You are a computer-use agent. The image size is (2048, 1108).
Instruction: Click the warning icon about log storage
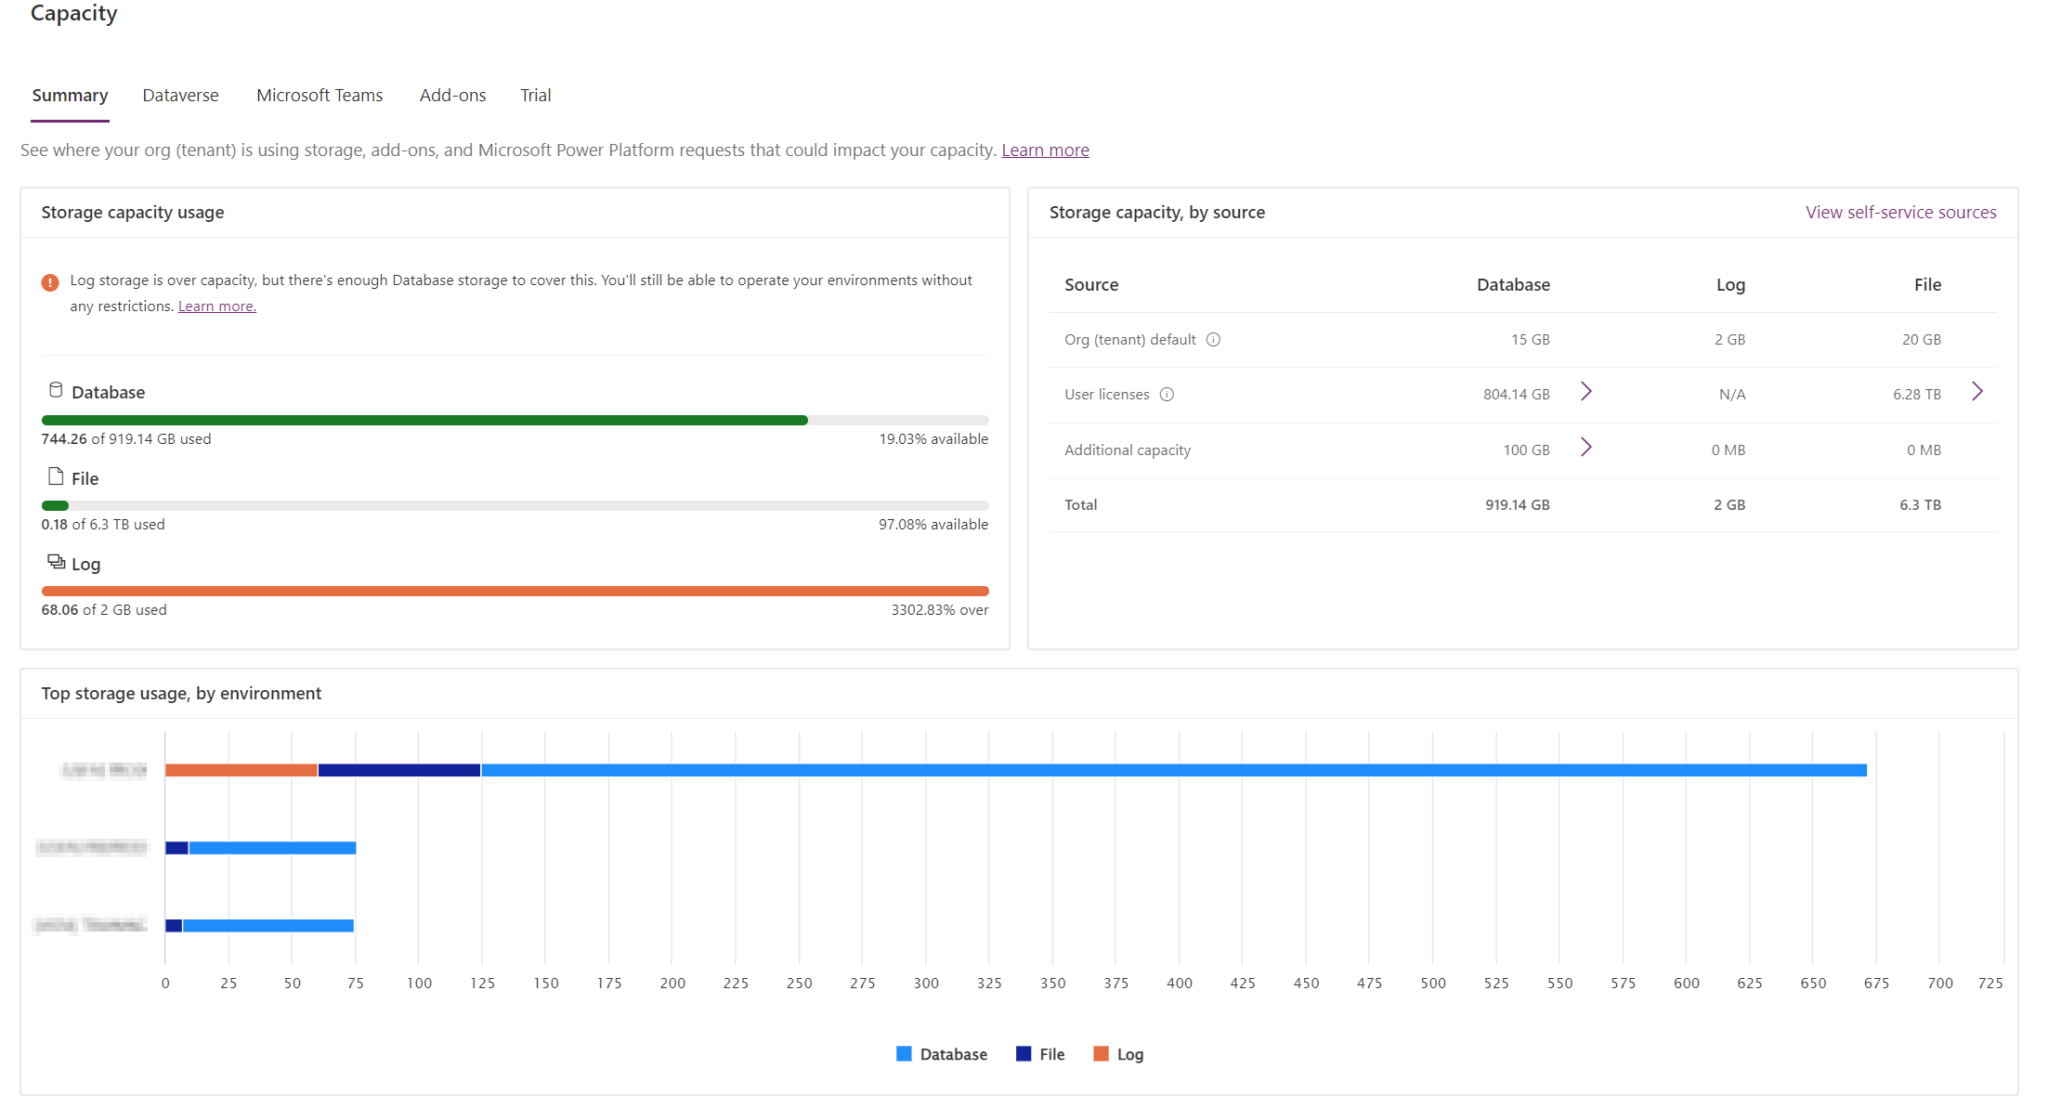point(49,282)
